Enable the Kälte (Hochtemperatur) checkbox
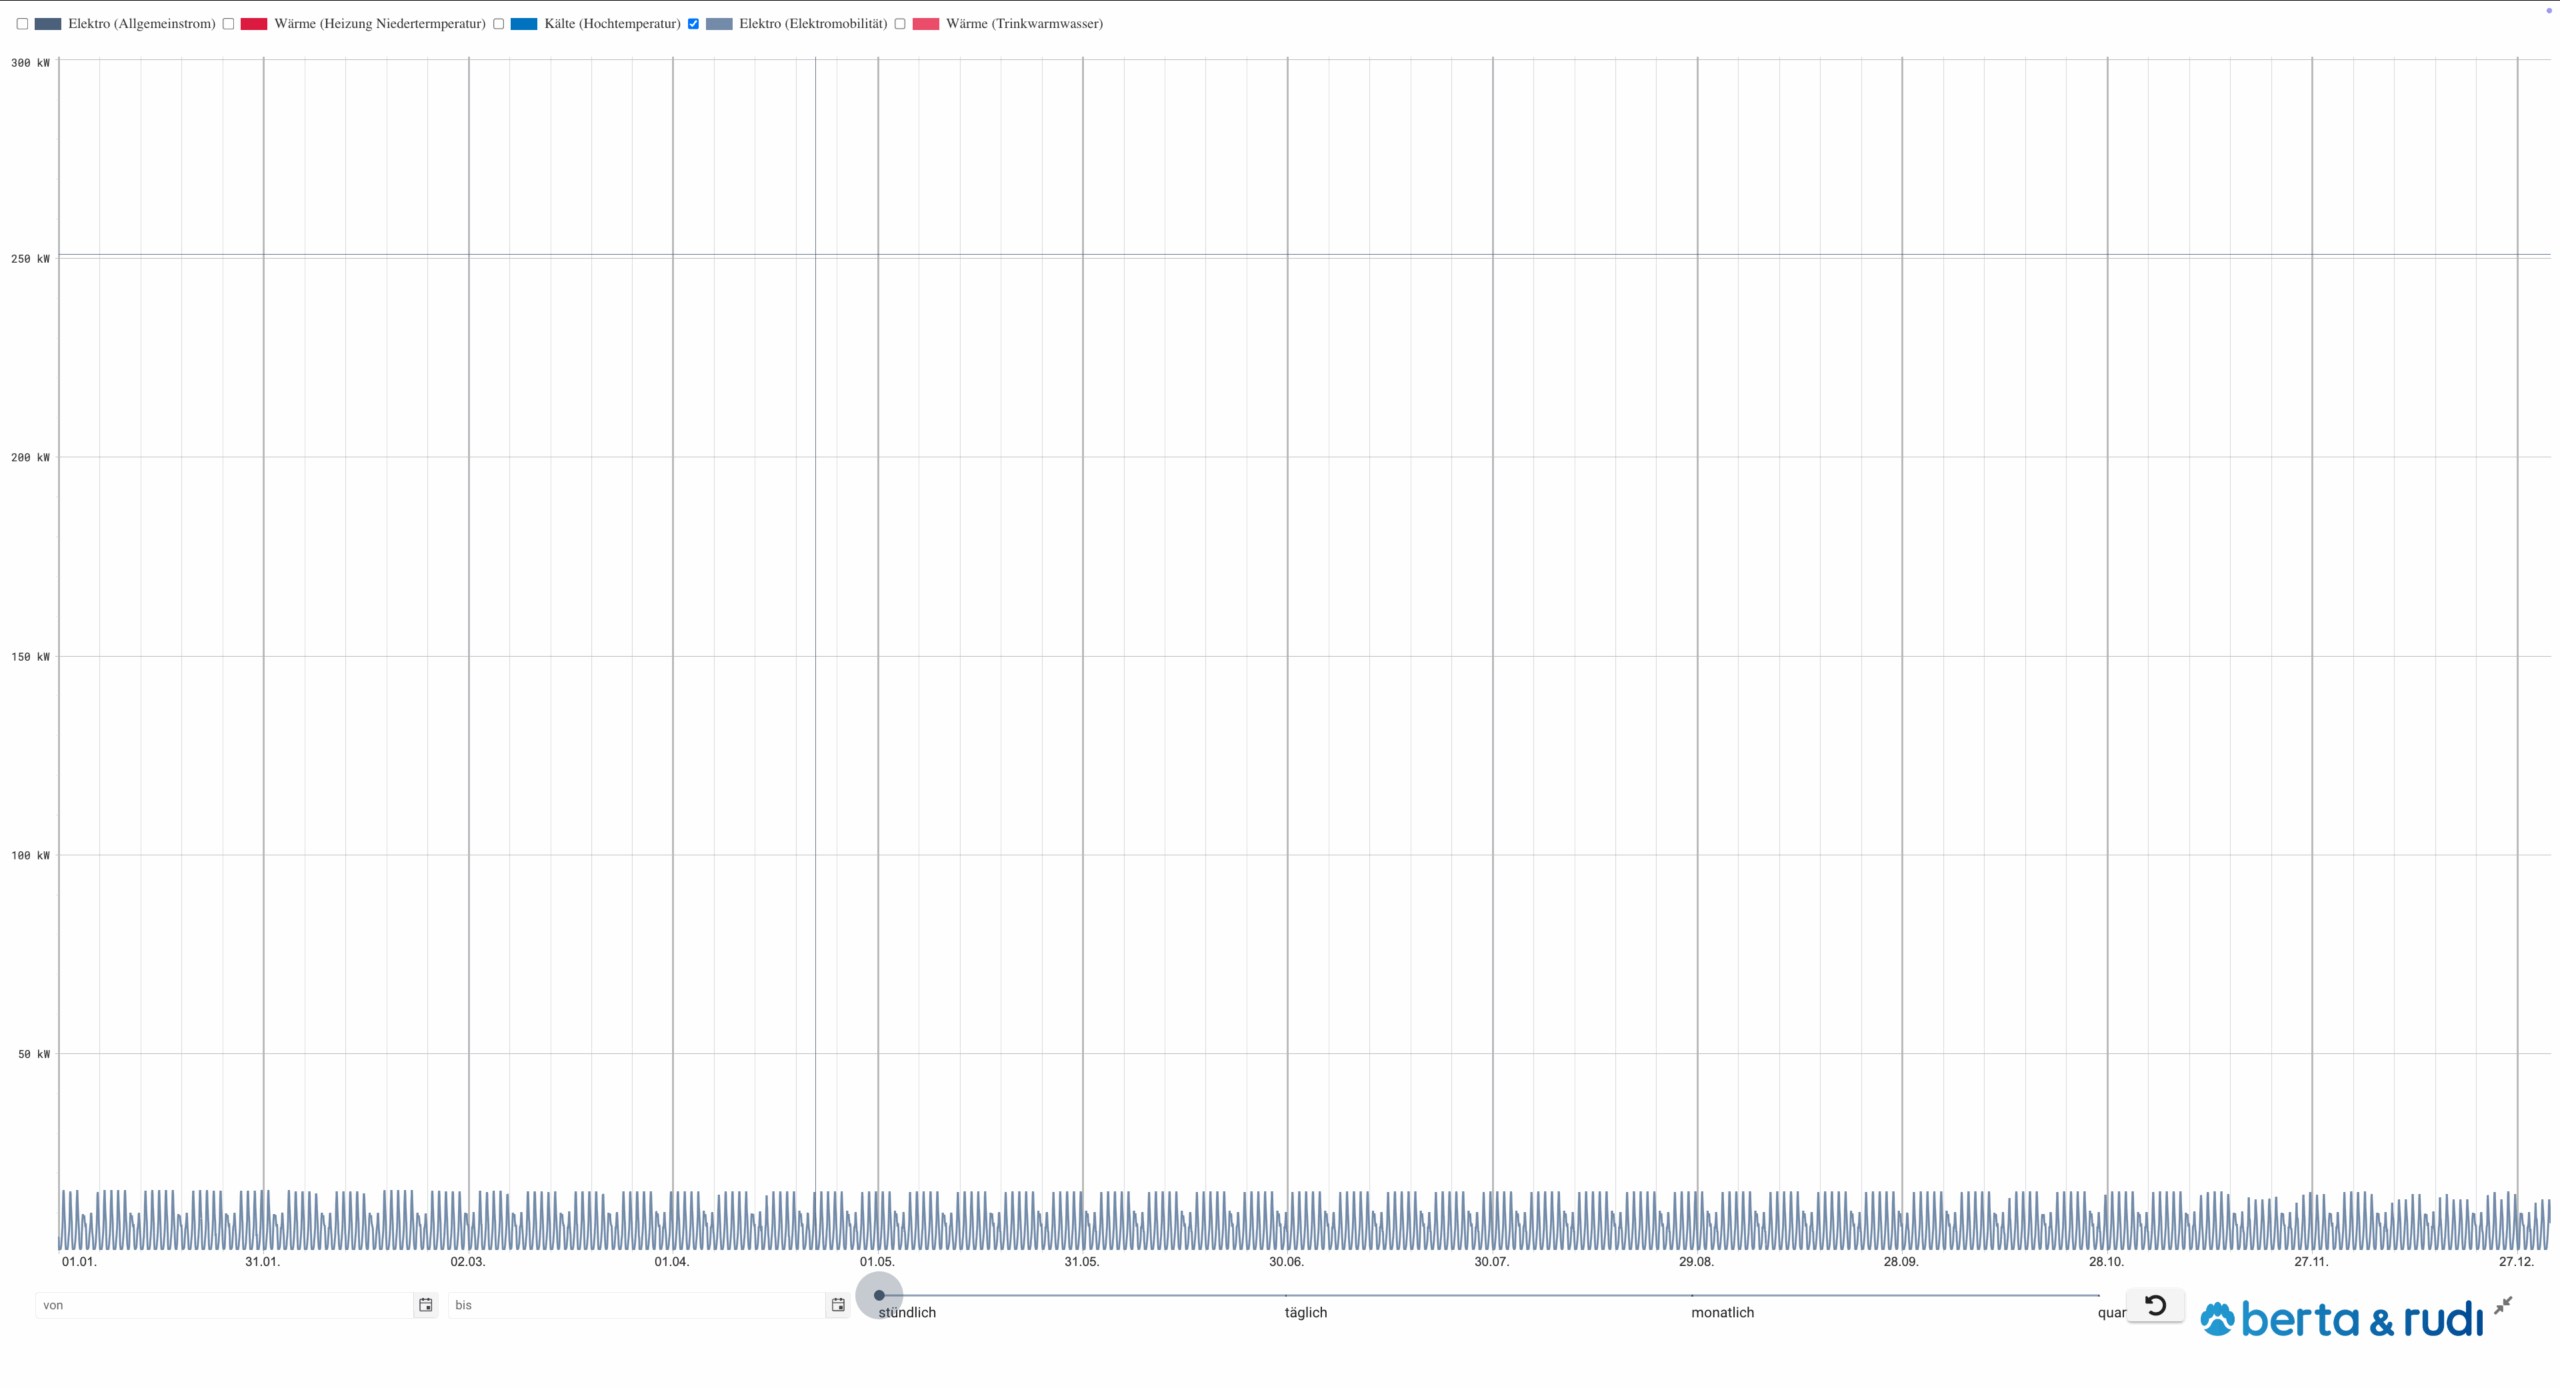Screen dimensions: 2560x1388 pyautogui.click(x=498, y=24)
